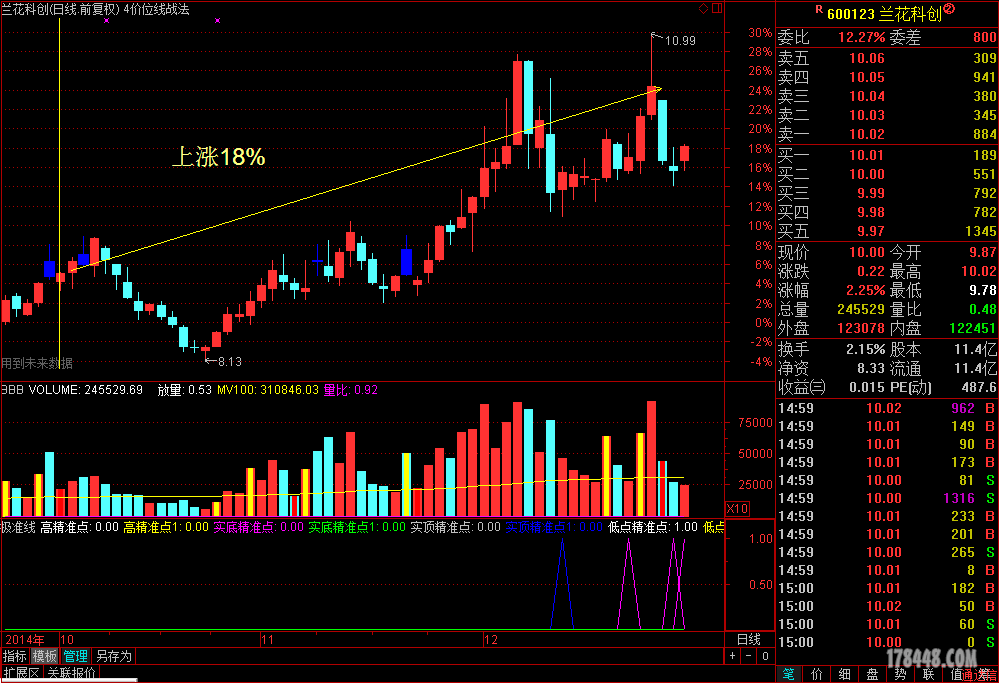Click the X10 volume scale marker
This screenshot has height=683, width=999.
tap(737, 508)
